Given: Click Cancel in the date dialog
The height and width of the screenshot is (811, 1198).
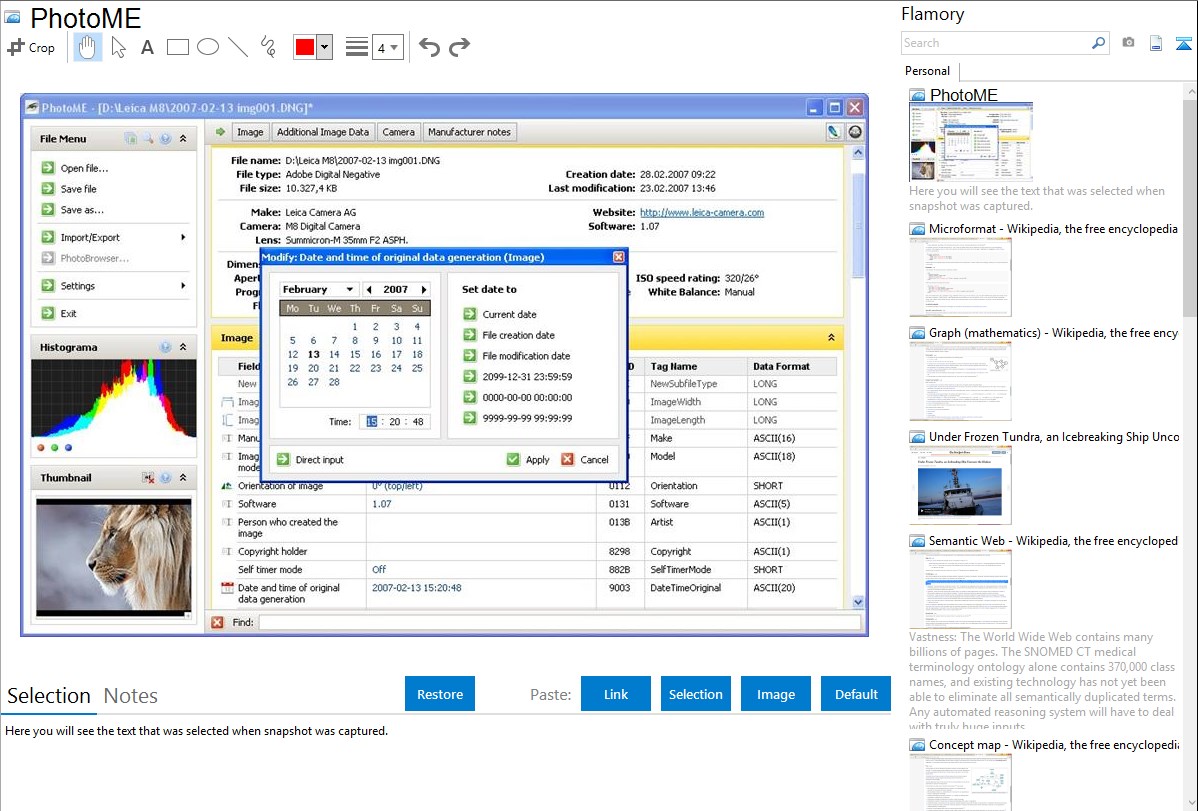Looking at the screenshot, I should (585, 459).
